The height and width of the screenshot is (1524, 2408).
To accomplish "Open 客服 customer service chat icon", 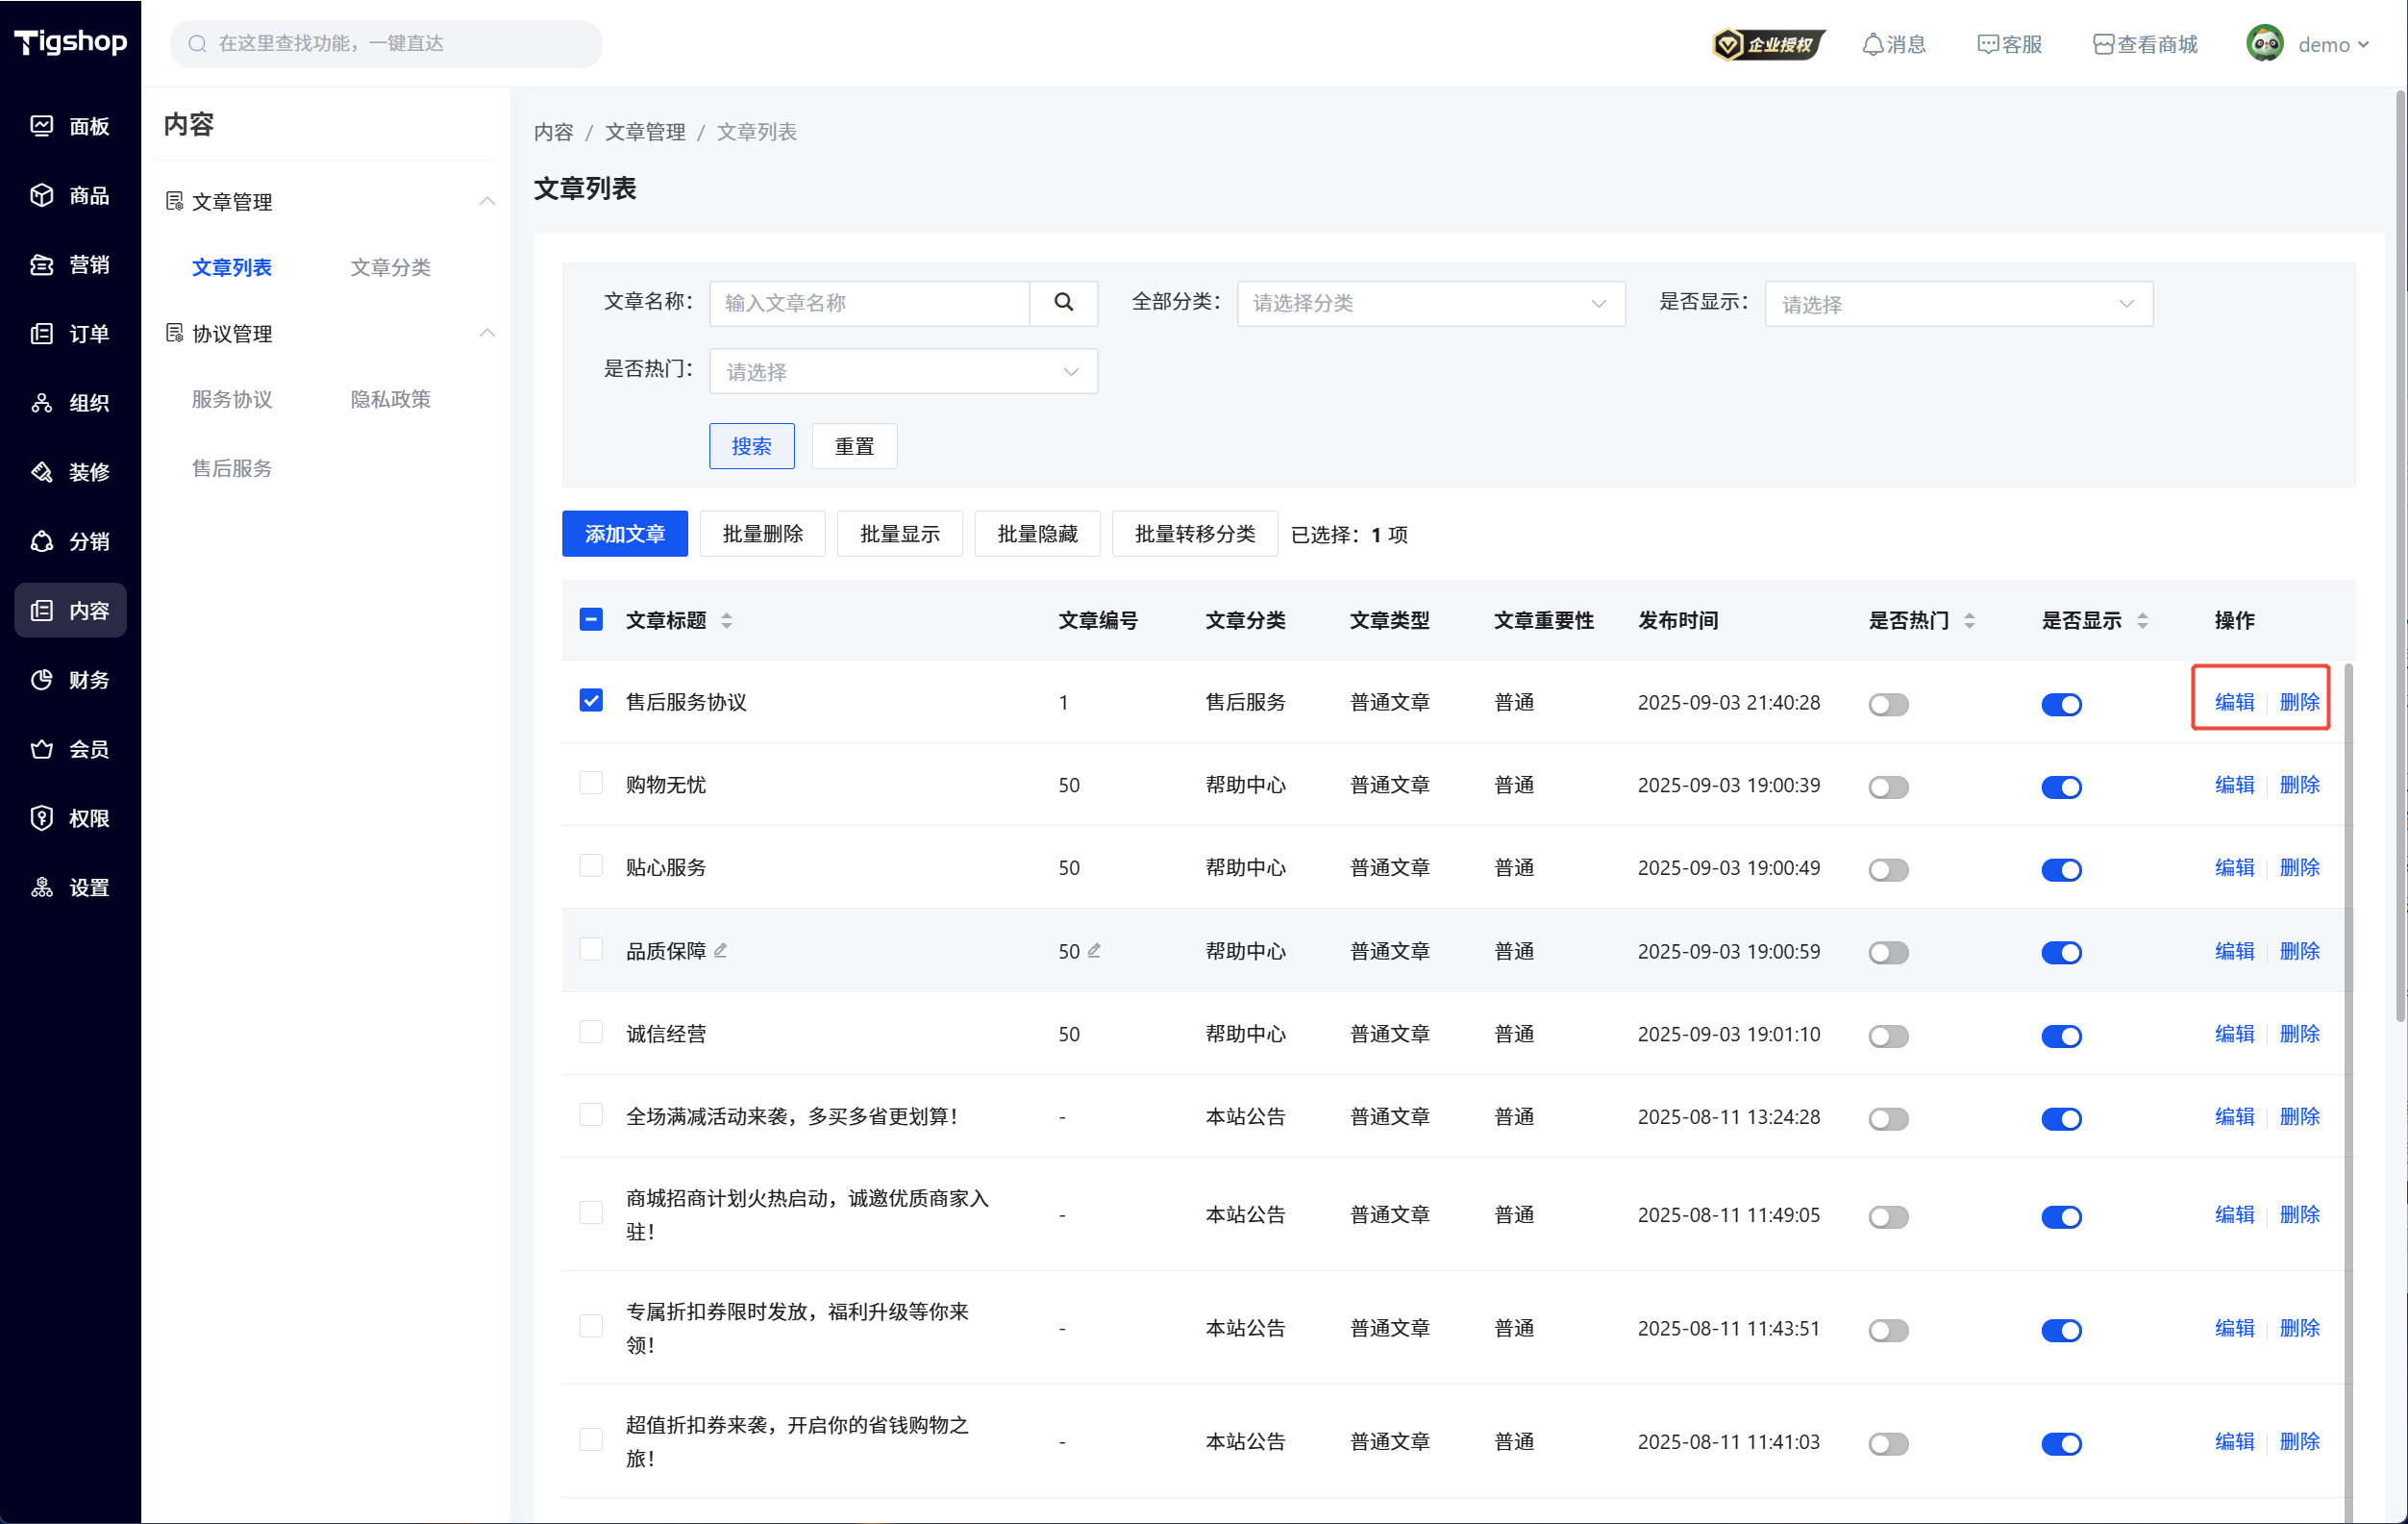I will pos(1987,44).
